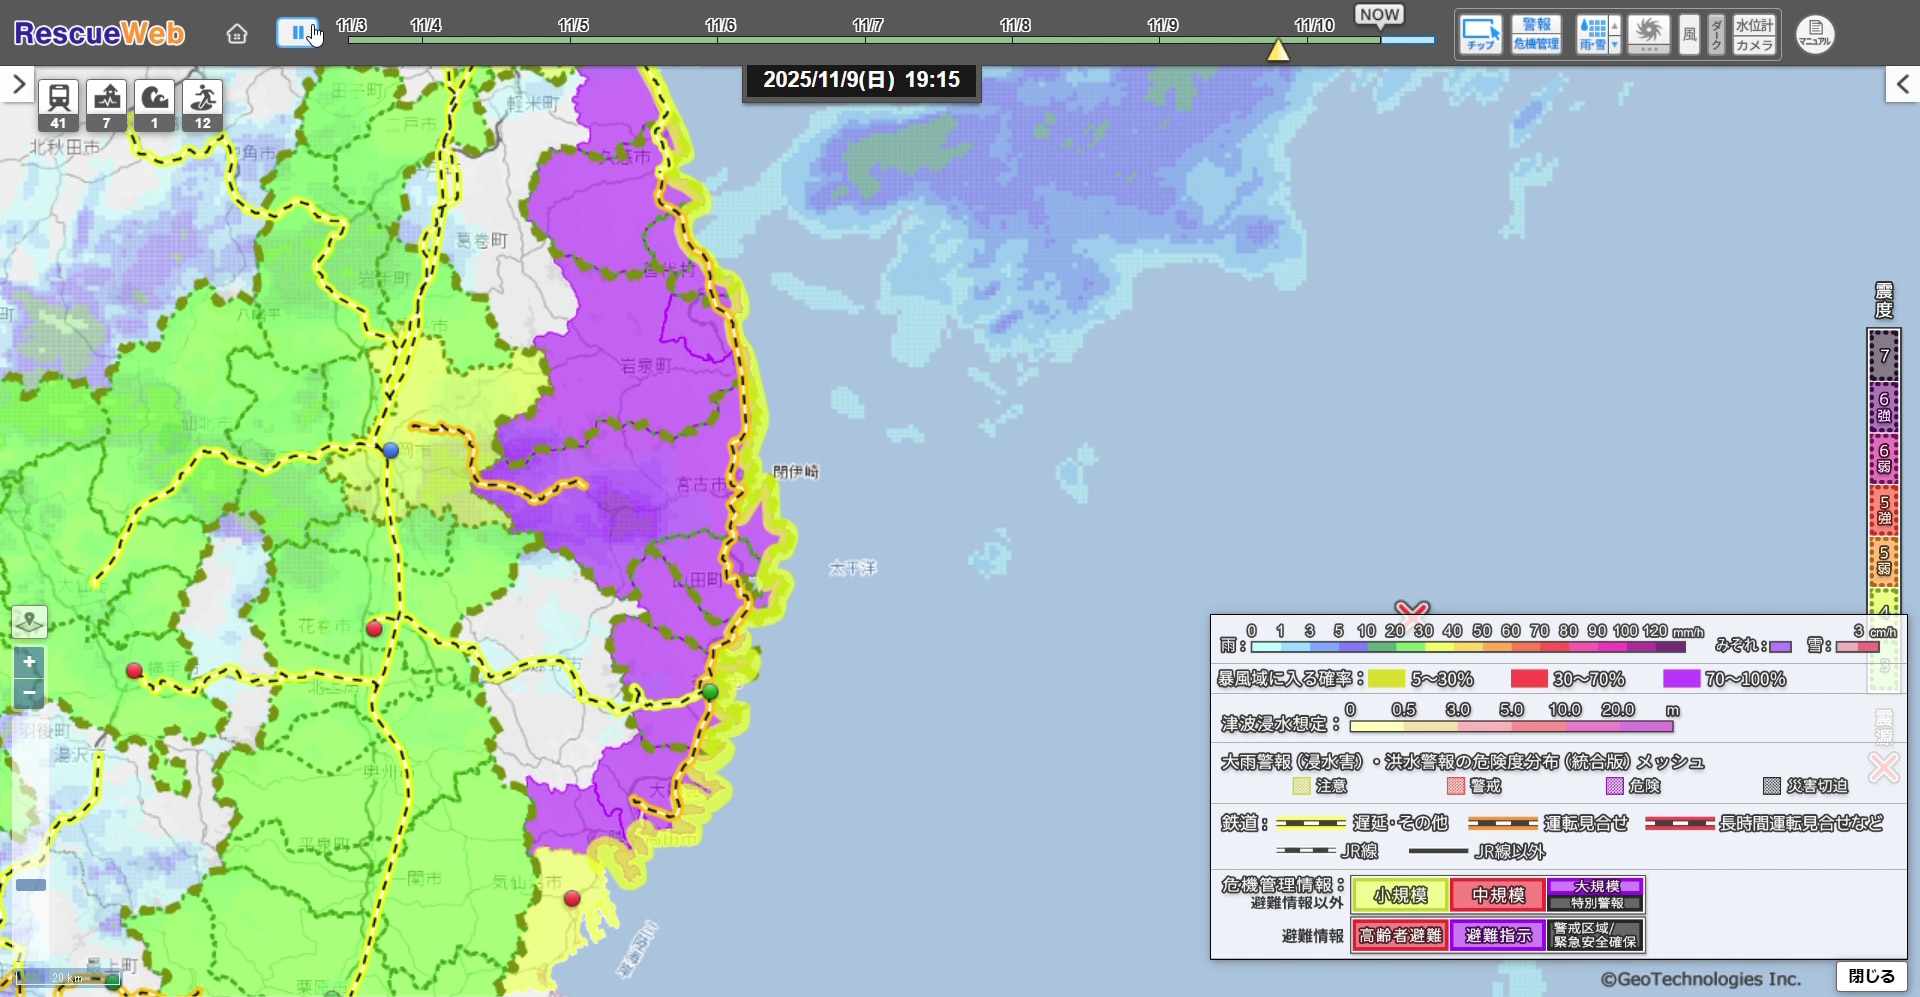Open the マニュアル manual icon
Screen dimensions: 1920x997
(x=1814, y=34)
